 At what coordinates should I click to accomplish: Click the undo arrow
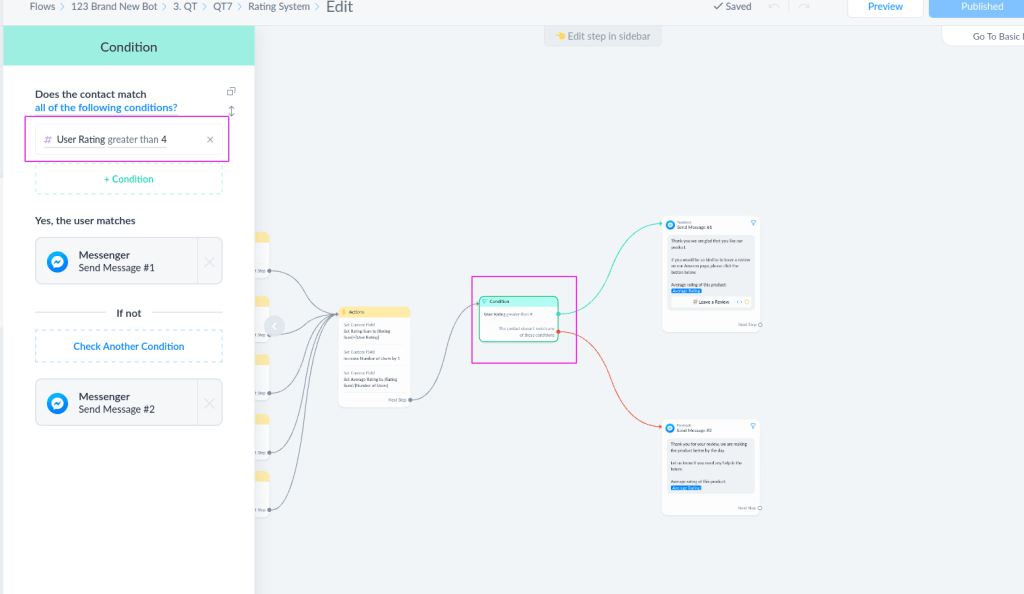click(x=774, y=7)
